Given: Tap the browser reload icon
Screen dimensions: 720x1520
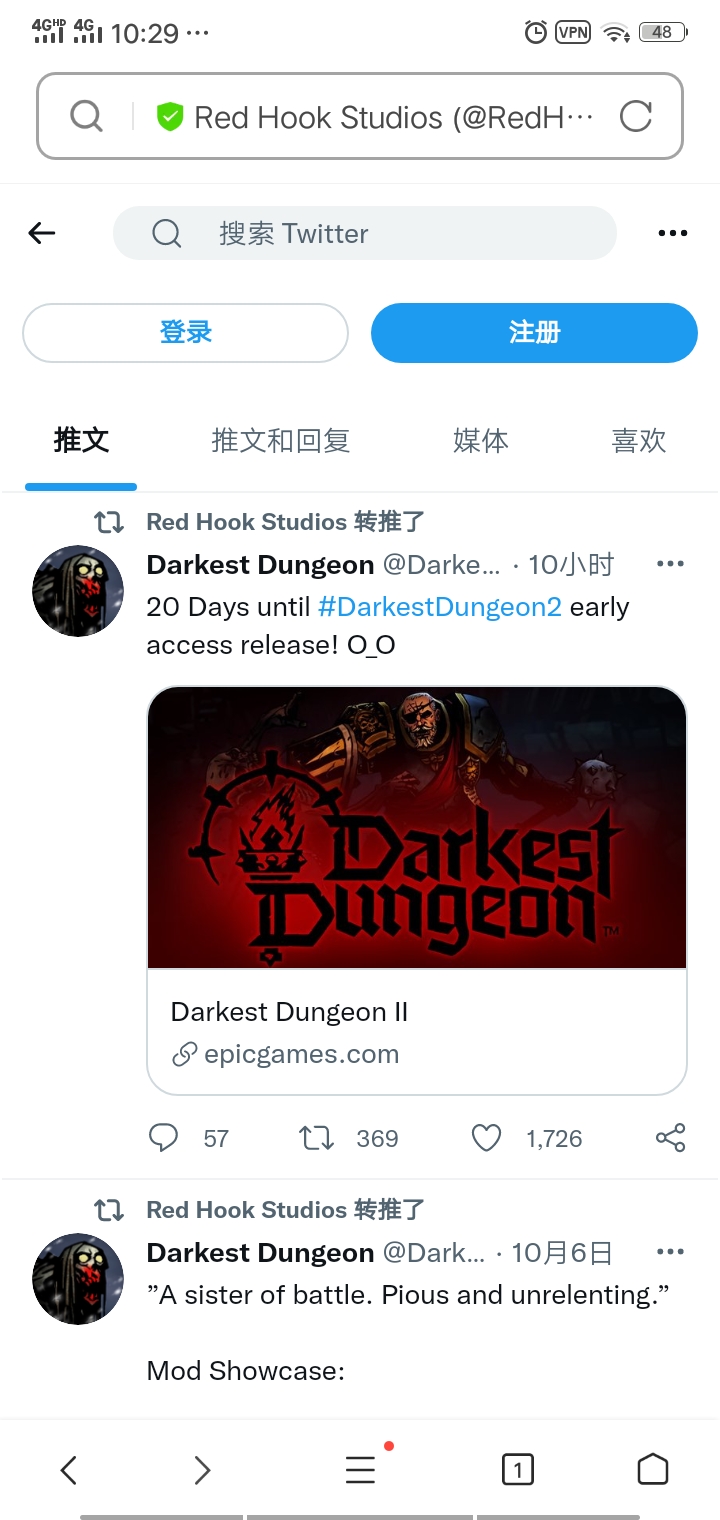Looking at the screenshot, I should tap(636, 117).
